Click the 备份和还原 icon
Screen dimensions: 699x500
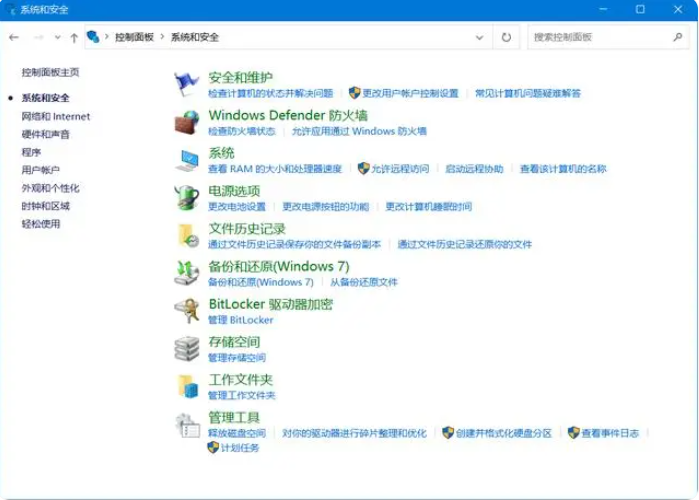coord(187,273)
